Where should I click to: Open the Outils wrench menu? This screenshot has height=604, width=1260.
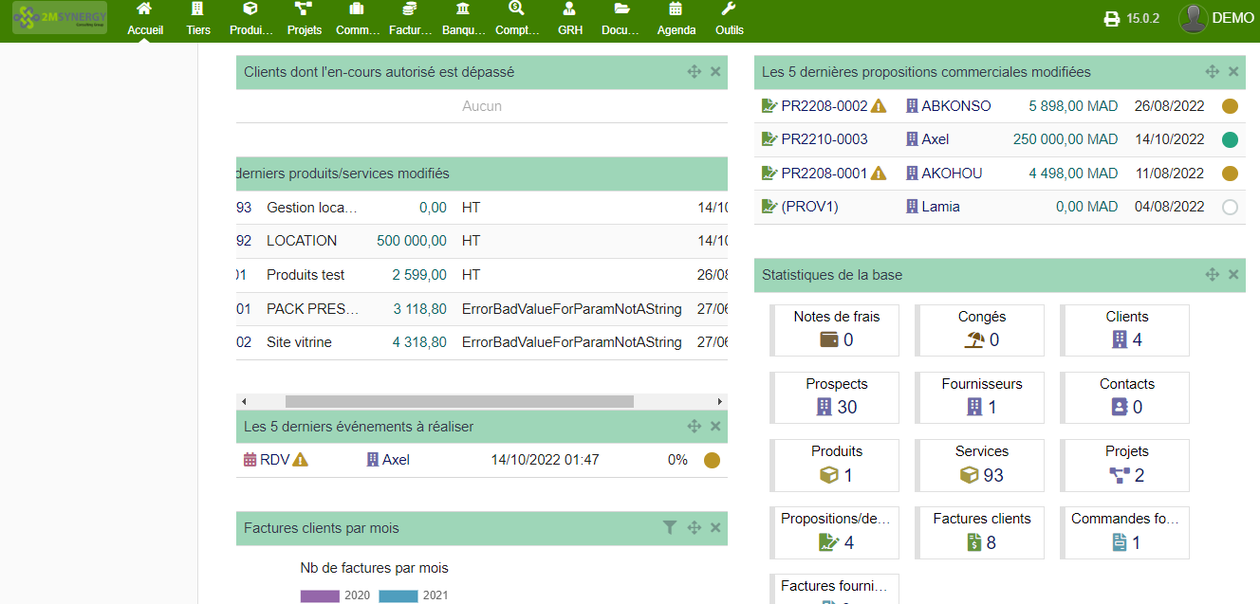[729, 19]
